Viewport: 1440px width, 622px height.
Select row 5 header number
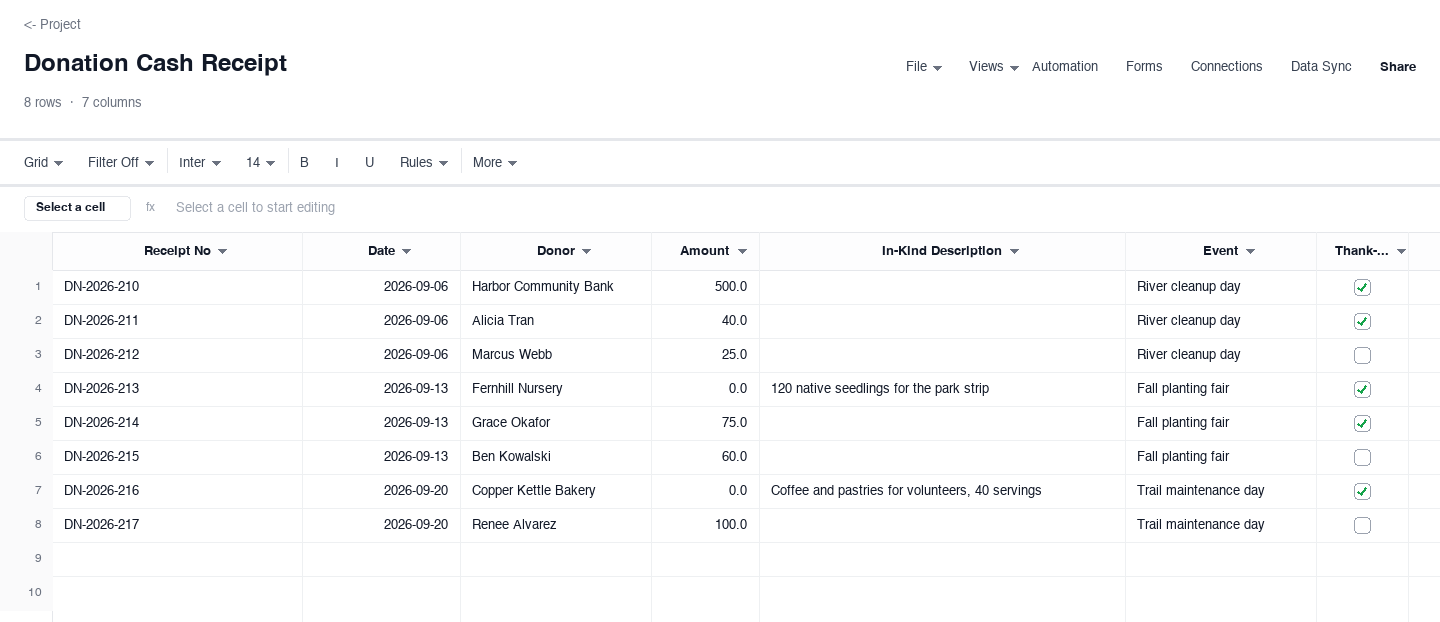38,423
